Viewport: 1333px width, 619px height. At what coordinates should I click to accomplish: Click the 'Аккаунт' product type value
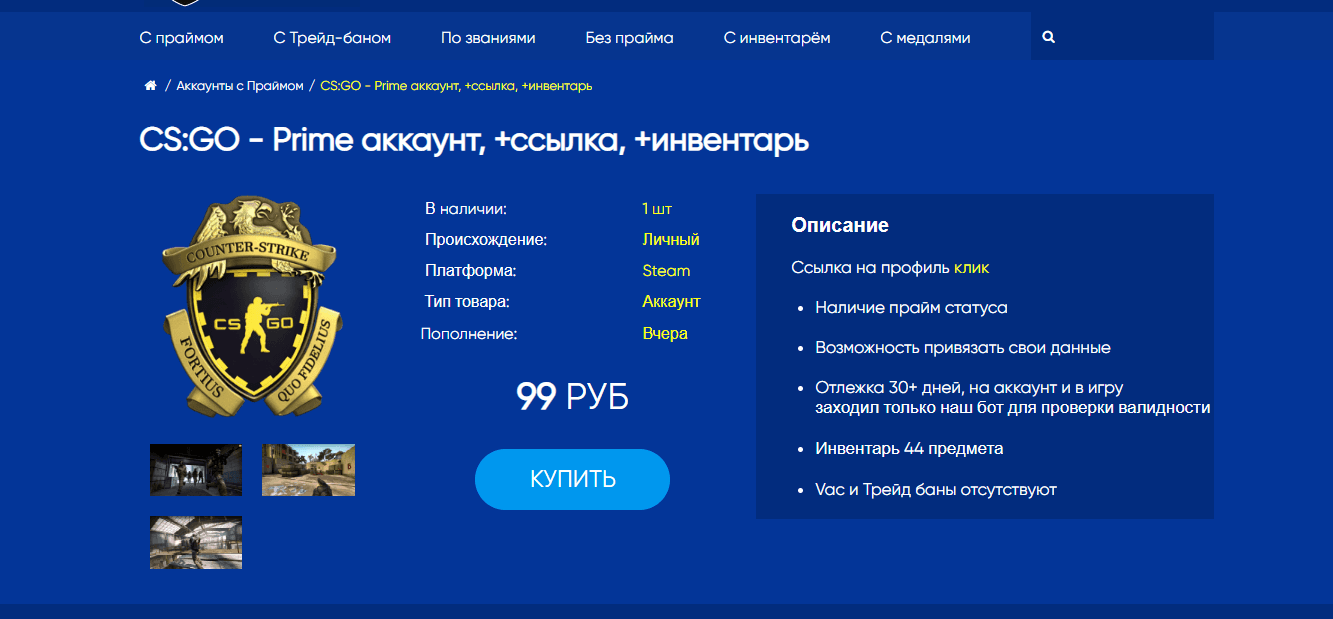671,301
